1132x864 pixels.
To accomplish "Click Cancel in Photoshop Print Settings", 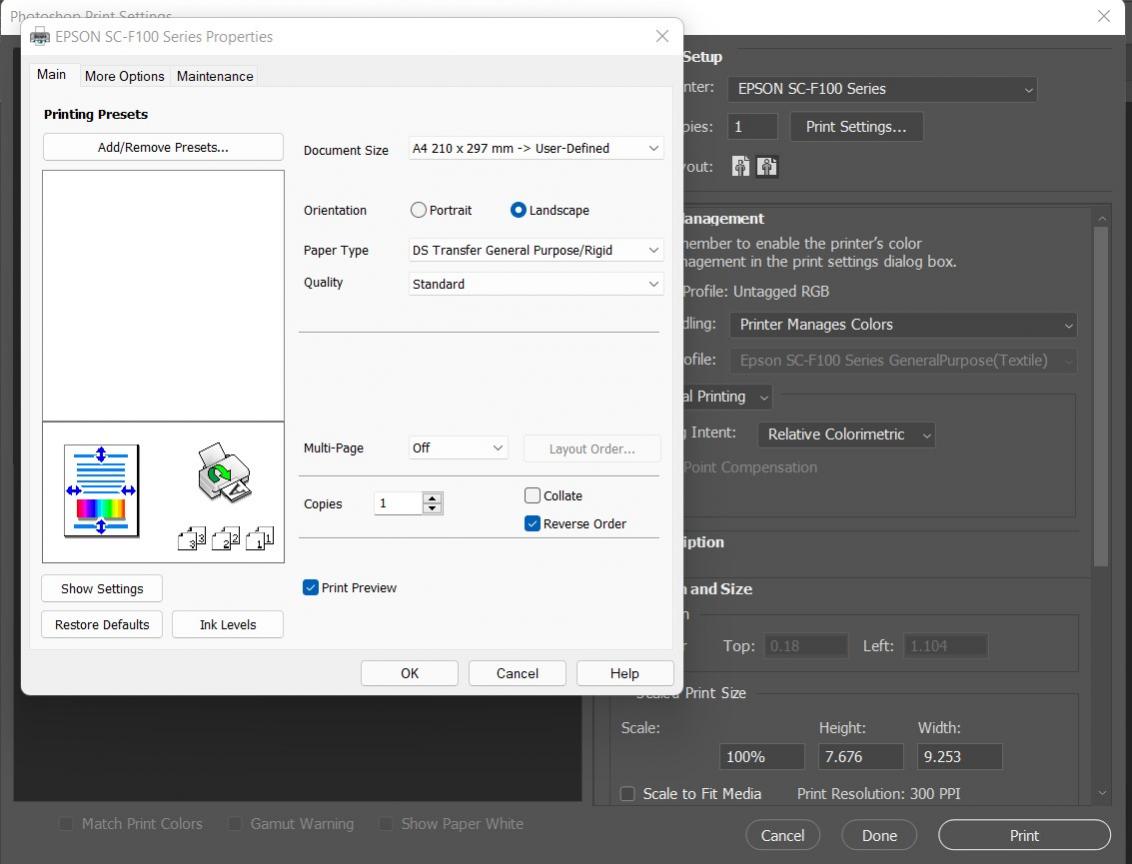I will click(783, 835).
